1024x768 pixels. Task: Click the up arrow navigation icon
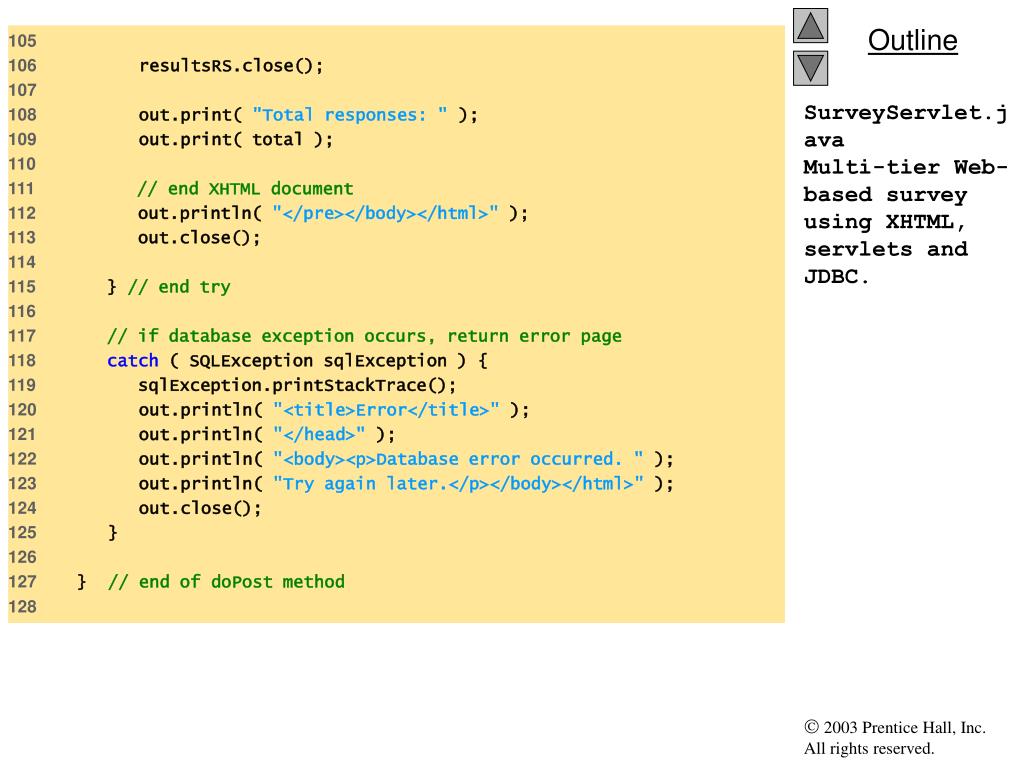click(810, 25)
